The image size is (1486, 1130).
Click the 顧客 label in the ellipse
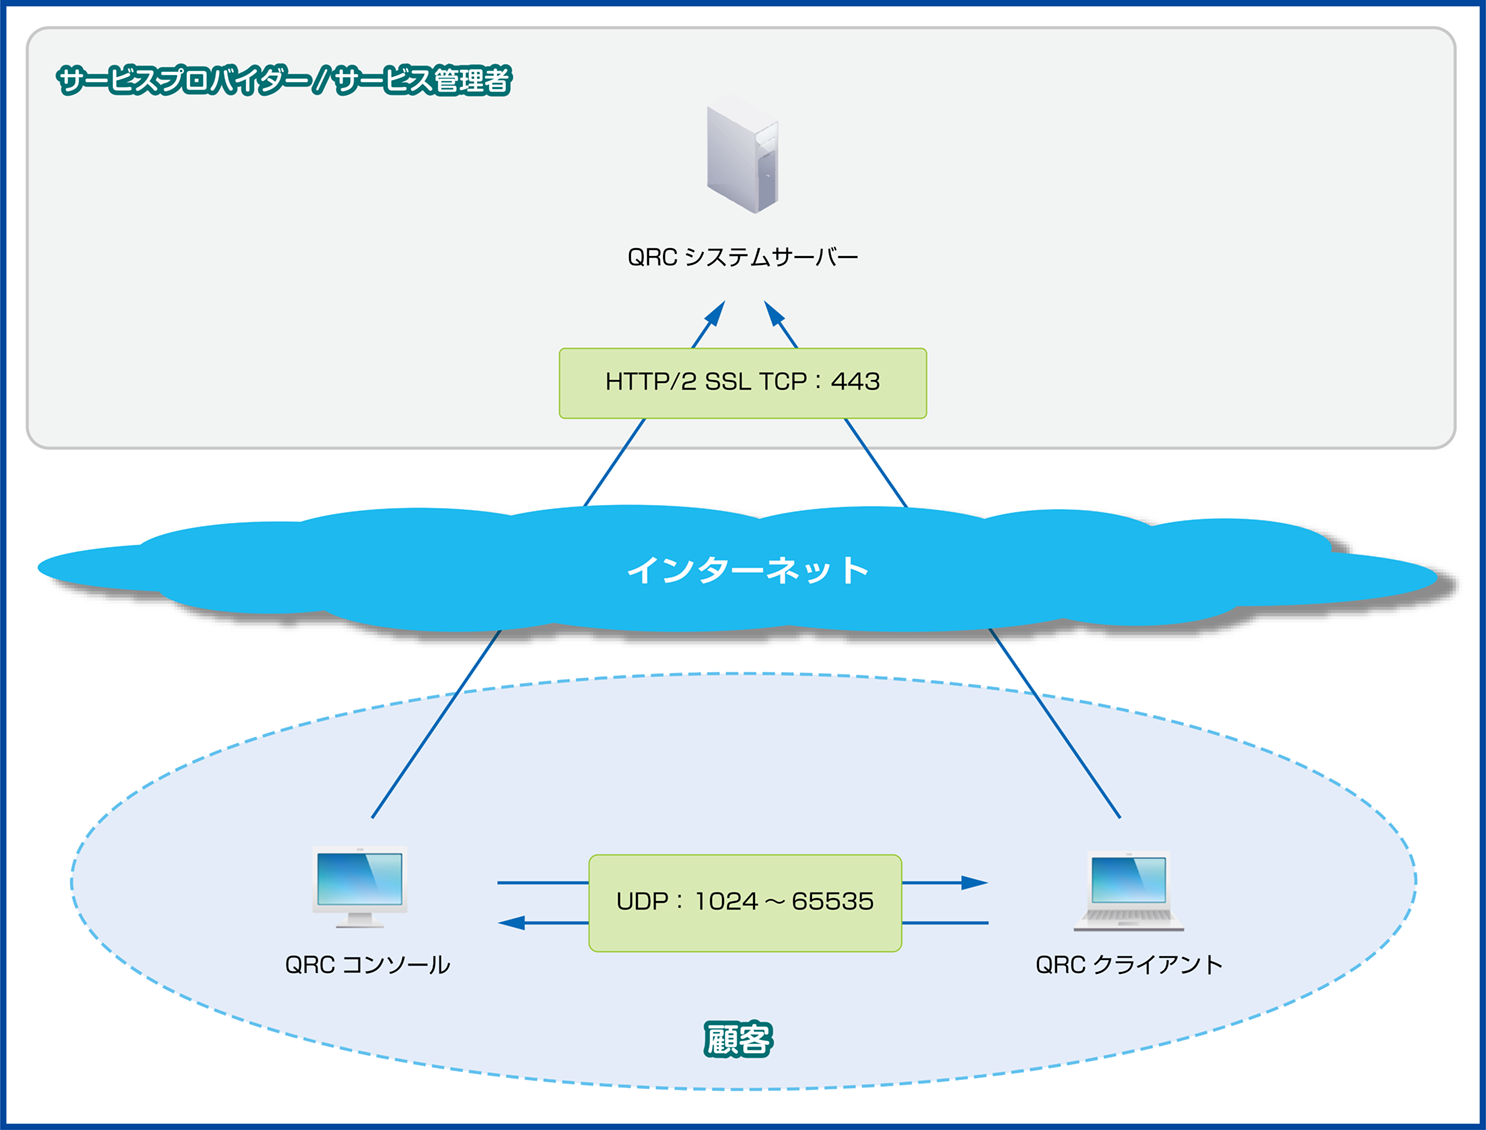(x=738, y=1040)
